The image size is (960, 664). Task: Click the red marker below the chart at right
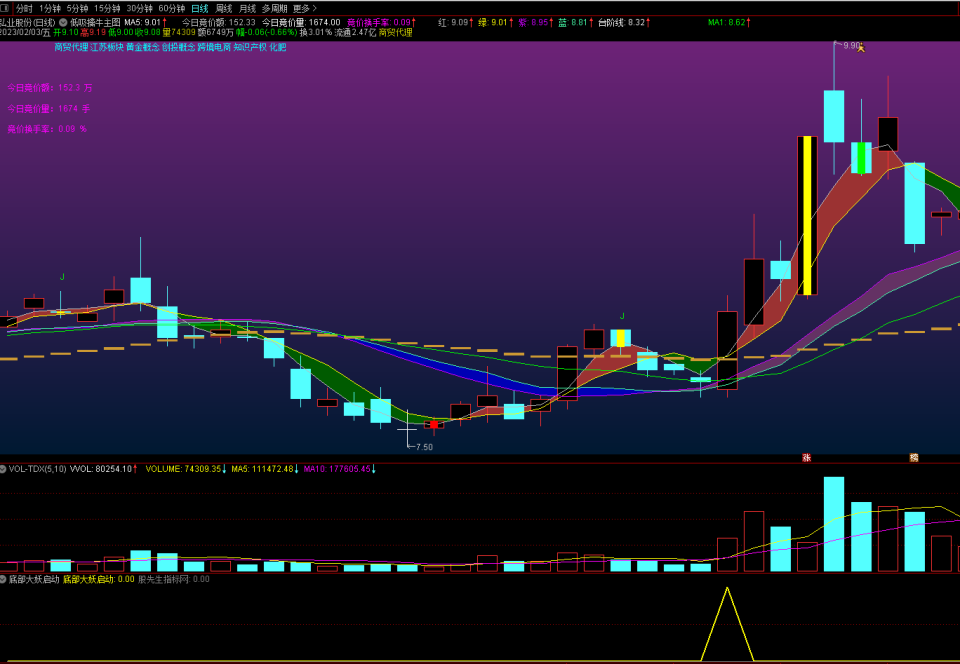point(913,457)
